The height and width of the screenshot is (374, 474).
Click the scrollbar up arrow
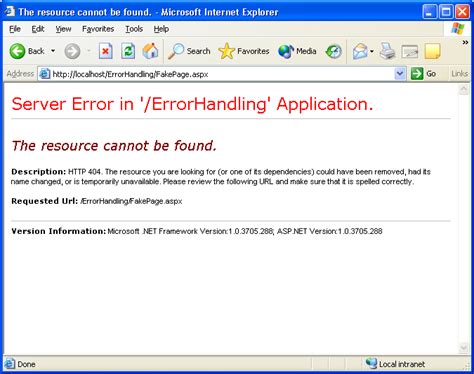[463, 89]
